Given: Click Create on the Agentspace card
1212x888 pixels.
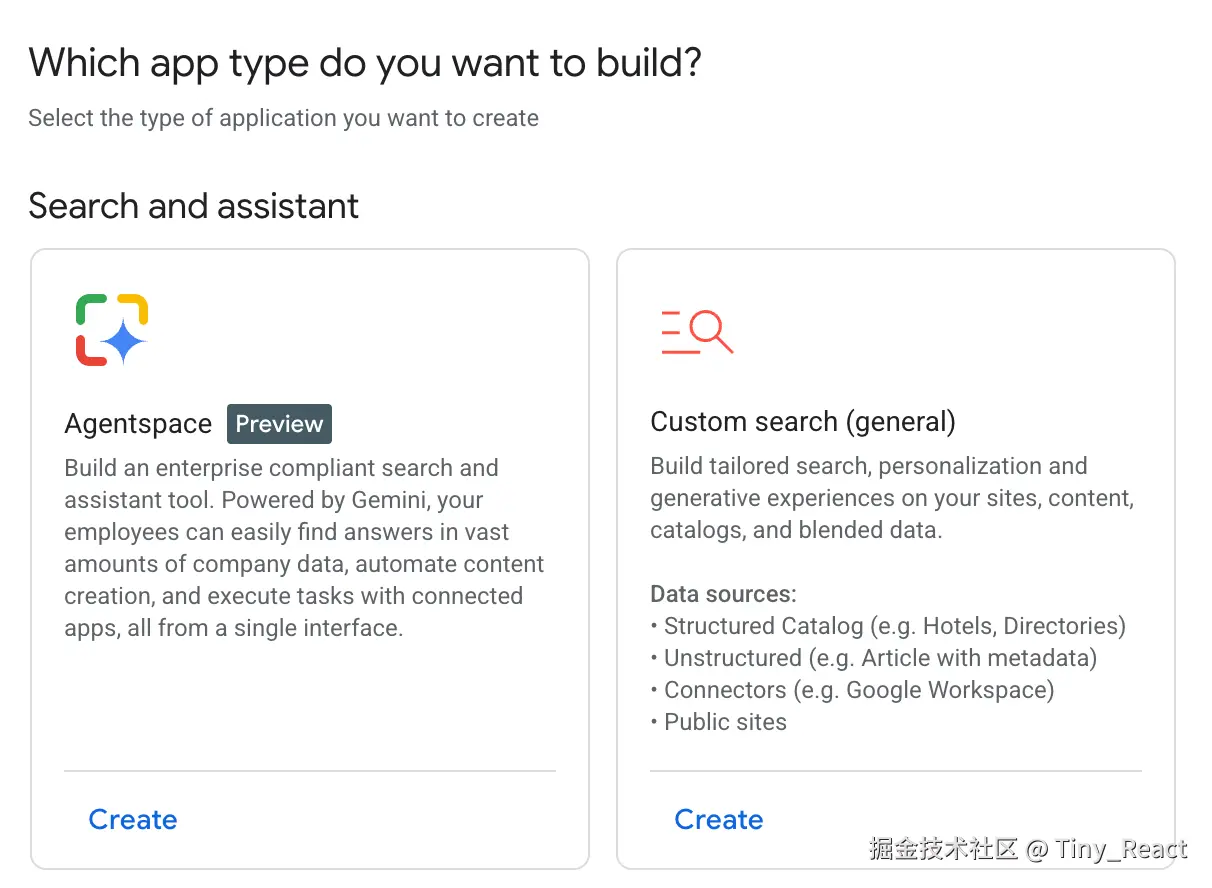Looking at the screenshot, I should 133,820.
